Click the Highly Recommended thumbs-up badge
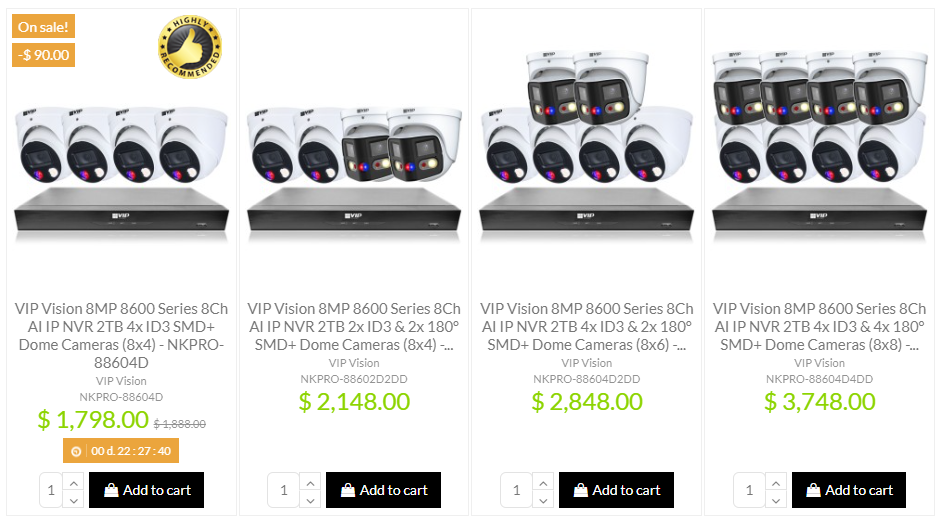This screenshot has width=943, height=525. point(190,47)
